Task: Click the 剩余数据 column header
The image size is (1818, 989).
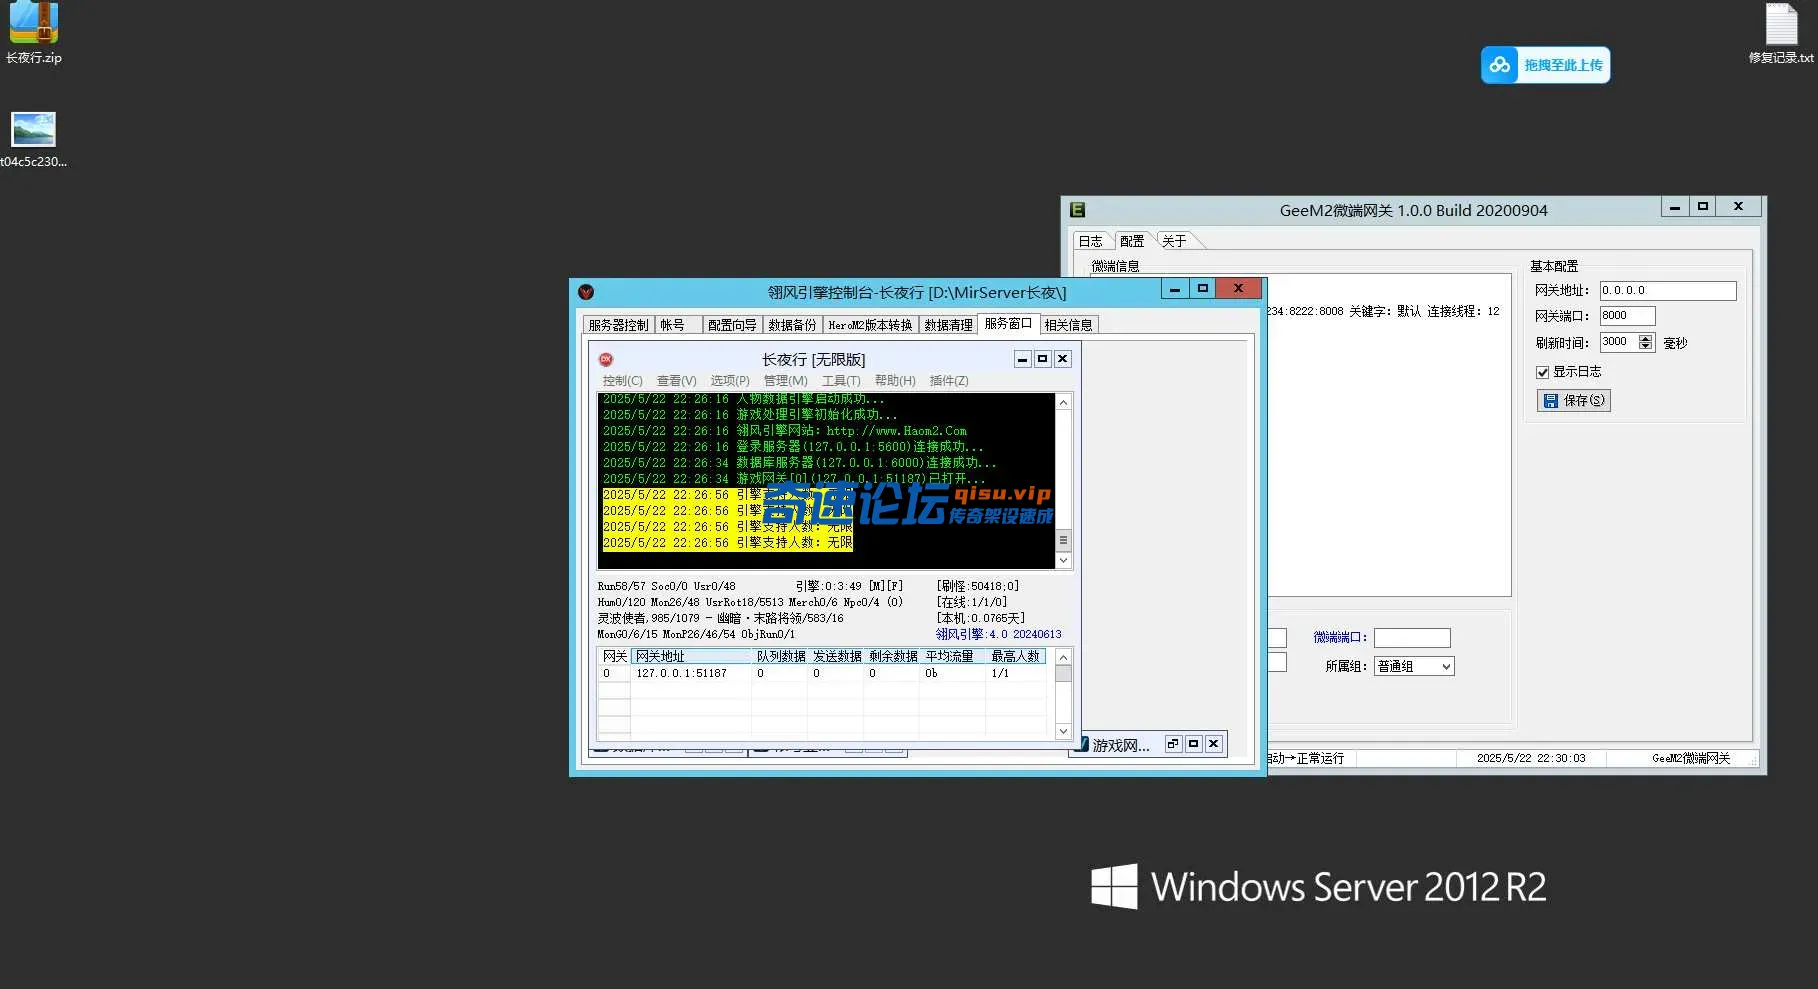Action: (892, 656)
